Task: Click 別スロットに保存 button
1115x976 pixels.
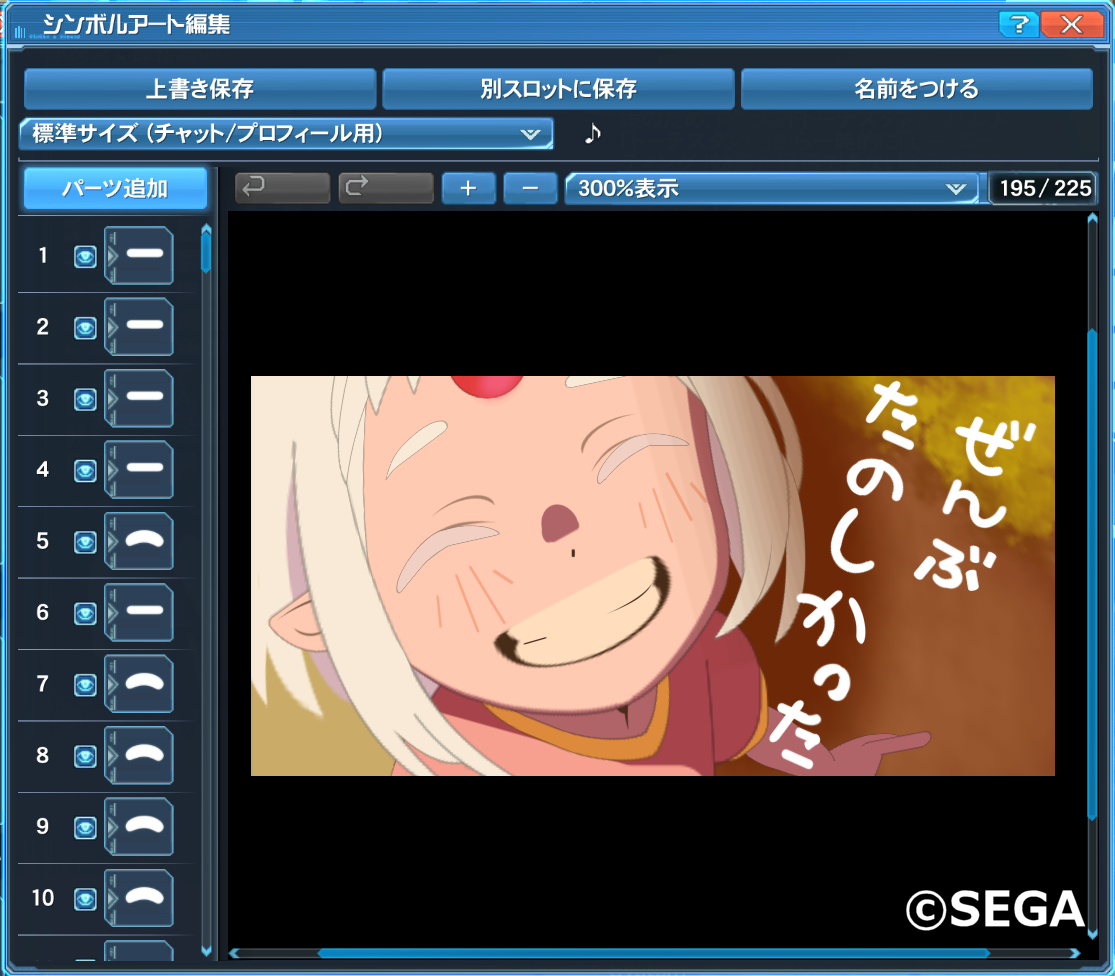Action: point(558,89)
